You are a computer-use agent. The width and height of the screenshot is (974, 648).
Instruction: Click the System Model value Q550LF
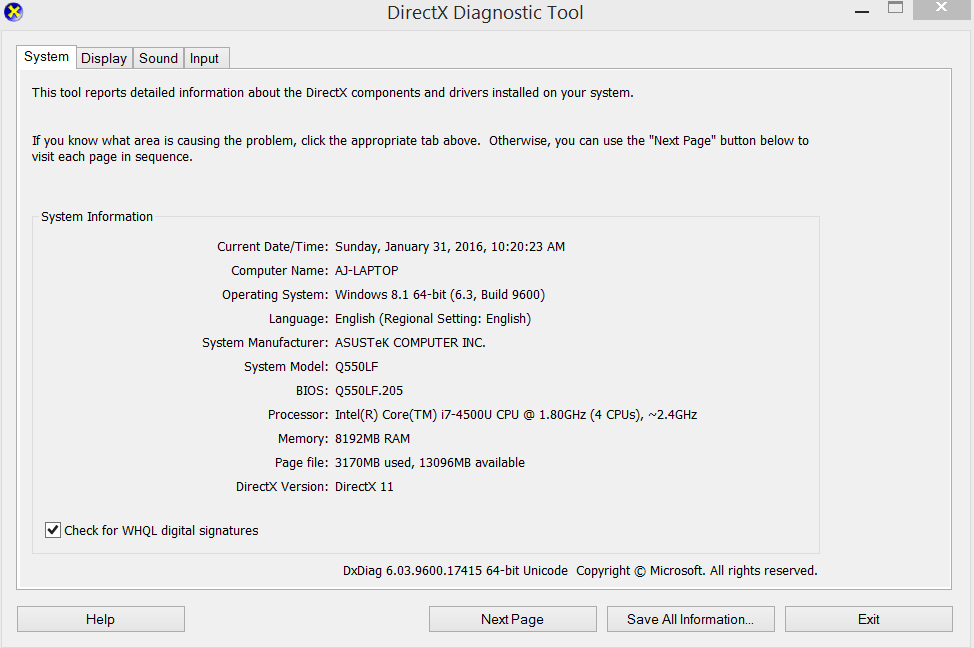click(x=357, y=367)
